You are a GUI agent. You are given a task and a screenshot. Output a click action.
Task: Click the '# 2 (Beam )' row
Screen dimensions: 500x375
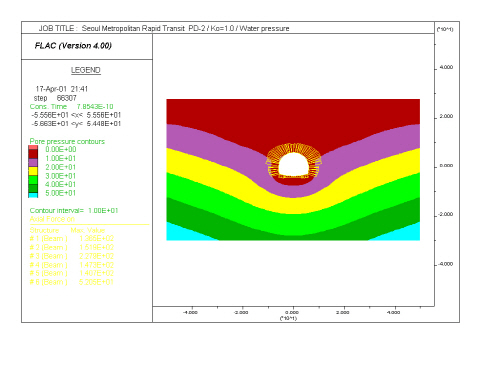pyautogui.click(x=72, y=247)
